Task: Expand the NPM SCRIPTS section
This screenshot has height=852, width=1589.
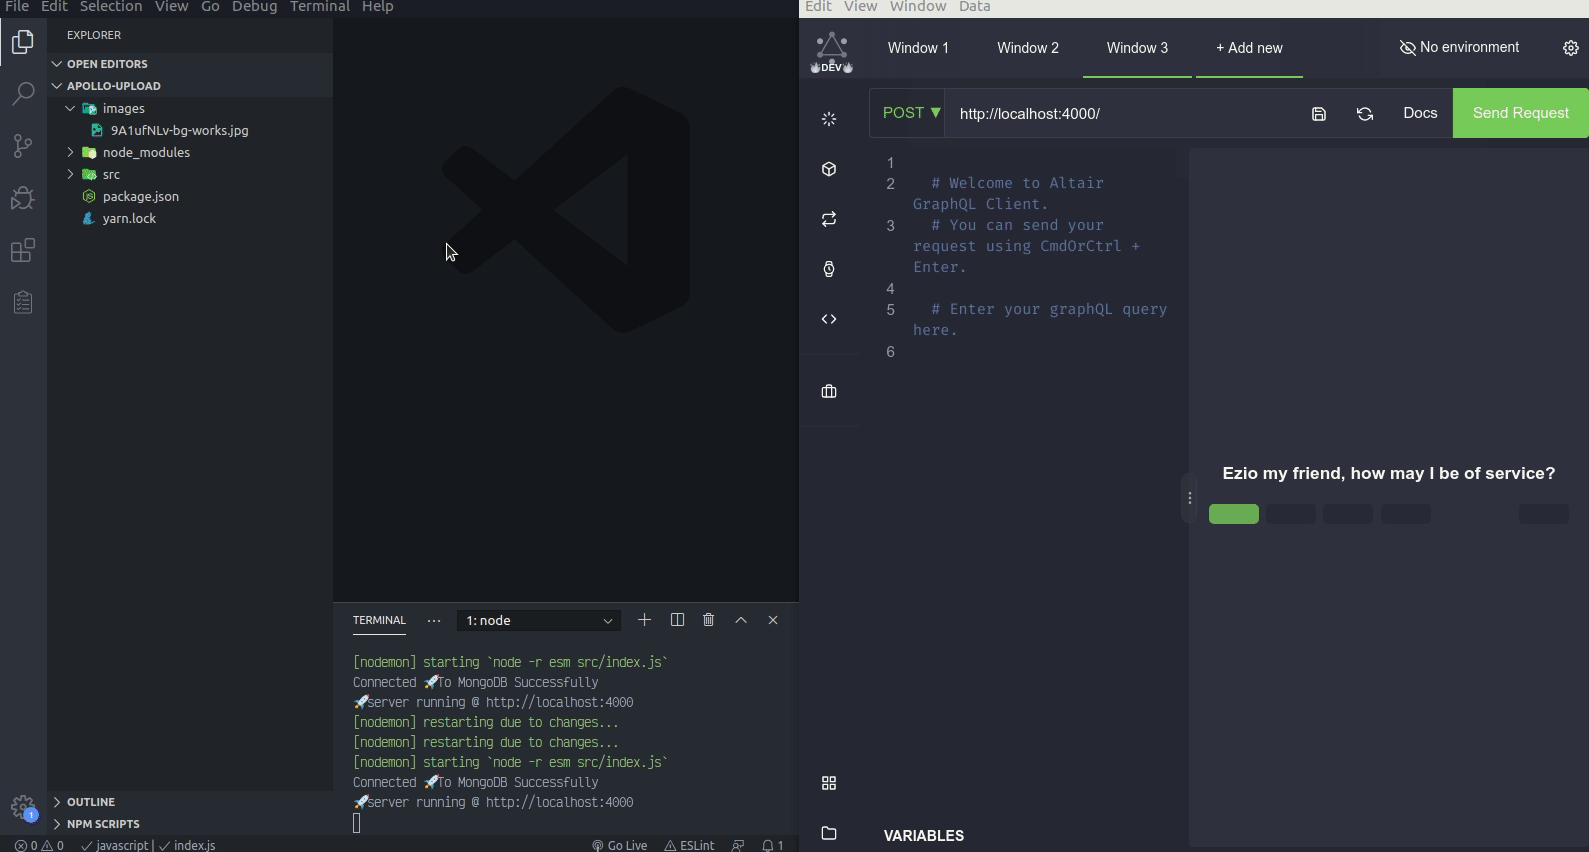Action: coord(190,824)
